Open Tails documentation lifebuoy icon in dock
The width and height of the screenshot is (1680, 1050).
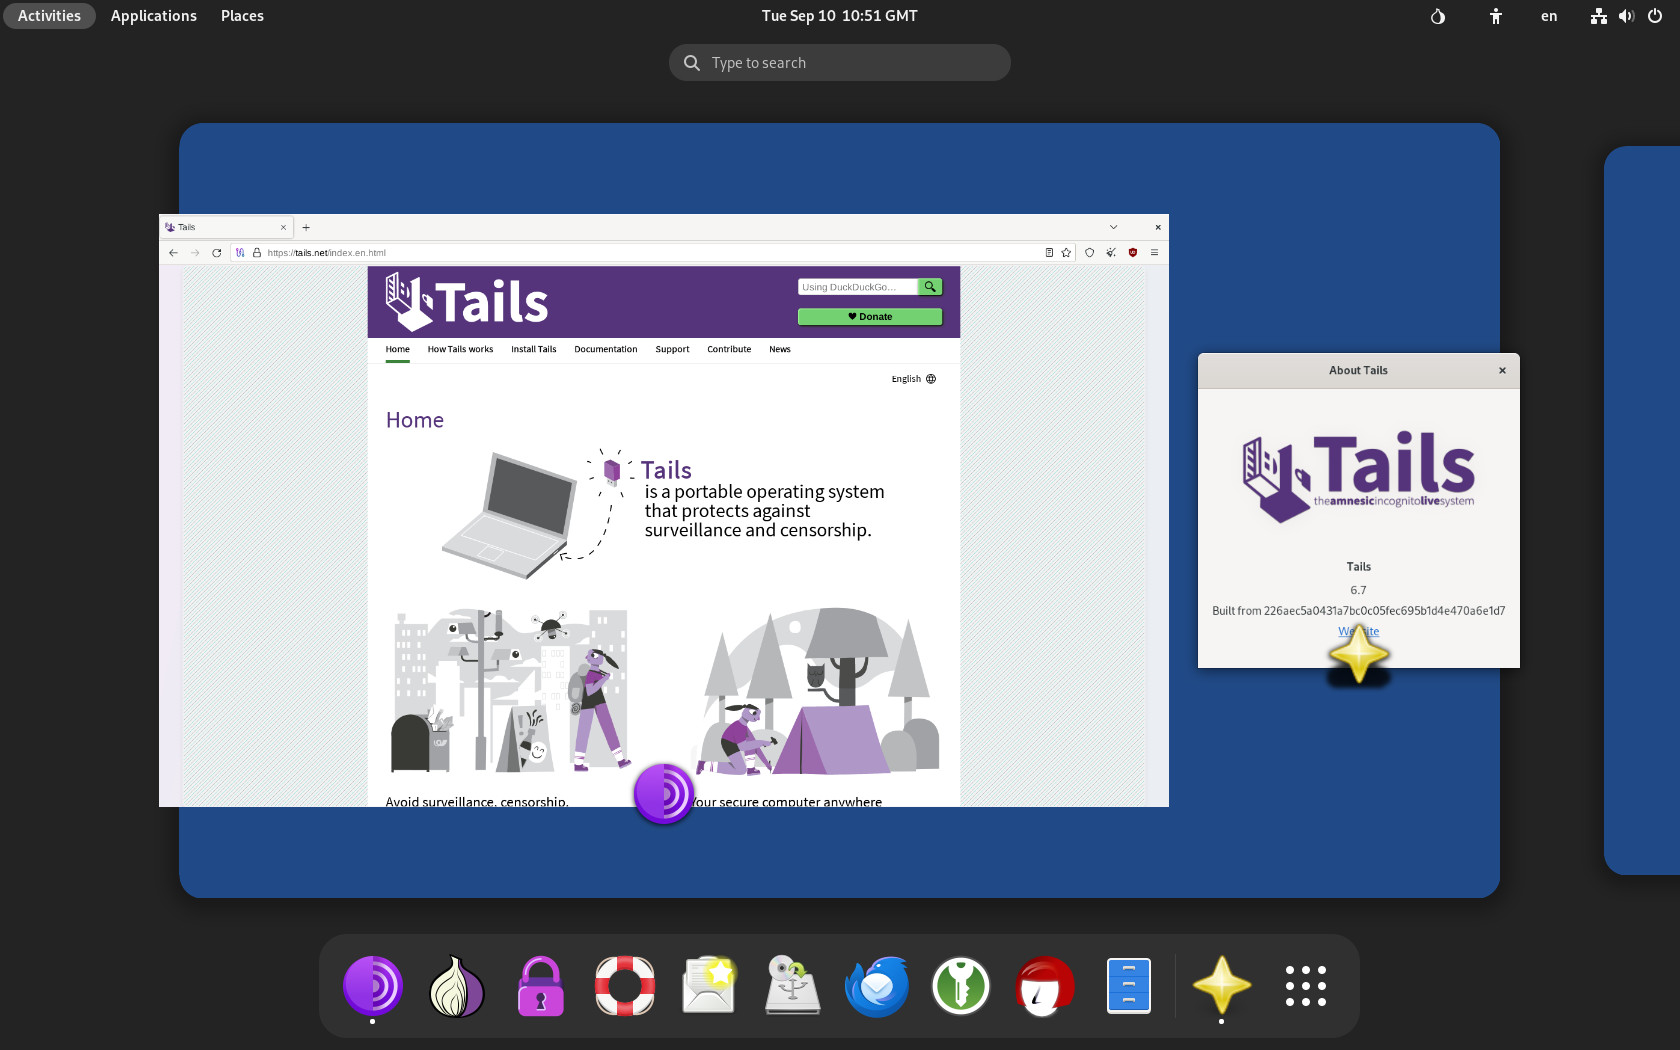coord(625,986)
